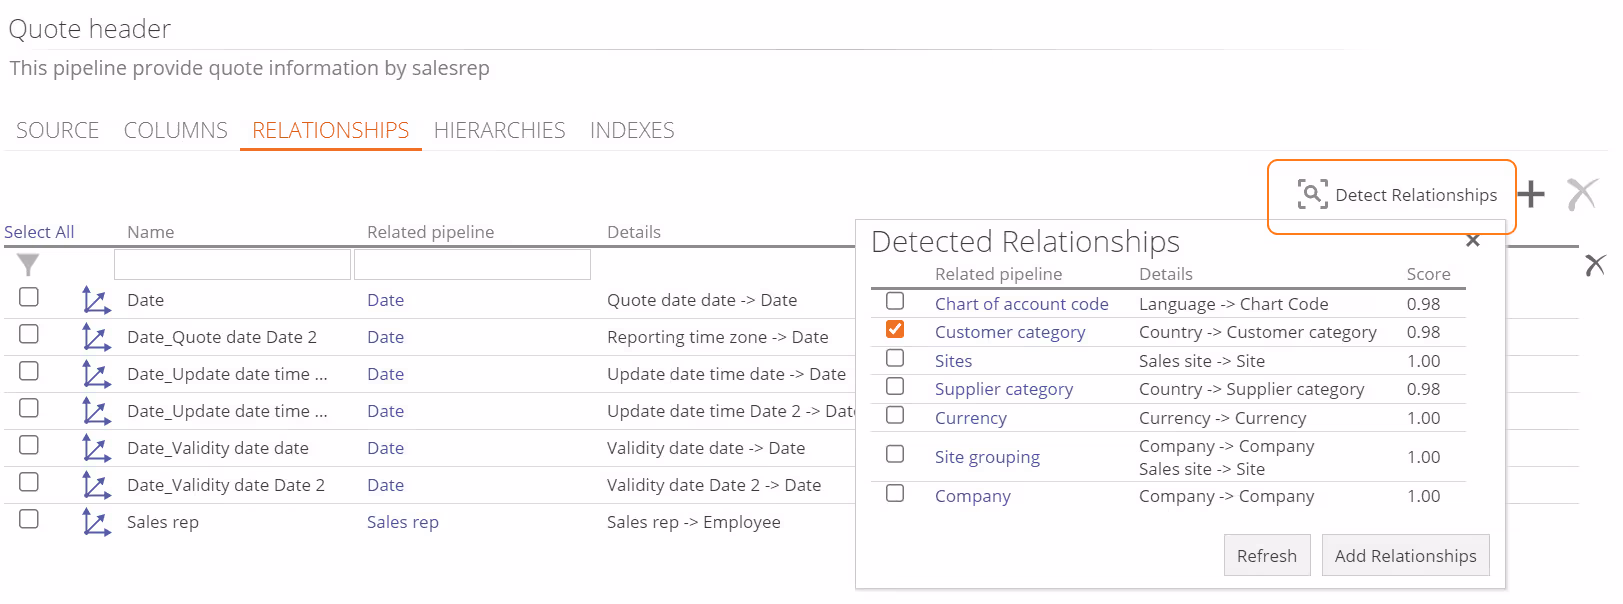Open the Chart of account code link
Image resolution: width=1623 pixels, height=604 pixels.
pos(1021,304)
